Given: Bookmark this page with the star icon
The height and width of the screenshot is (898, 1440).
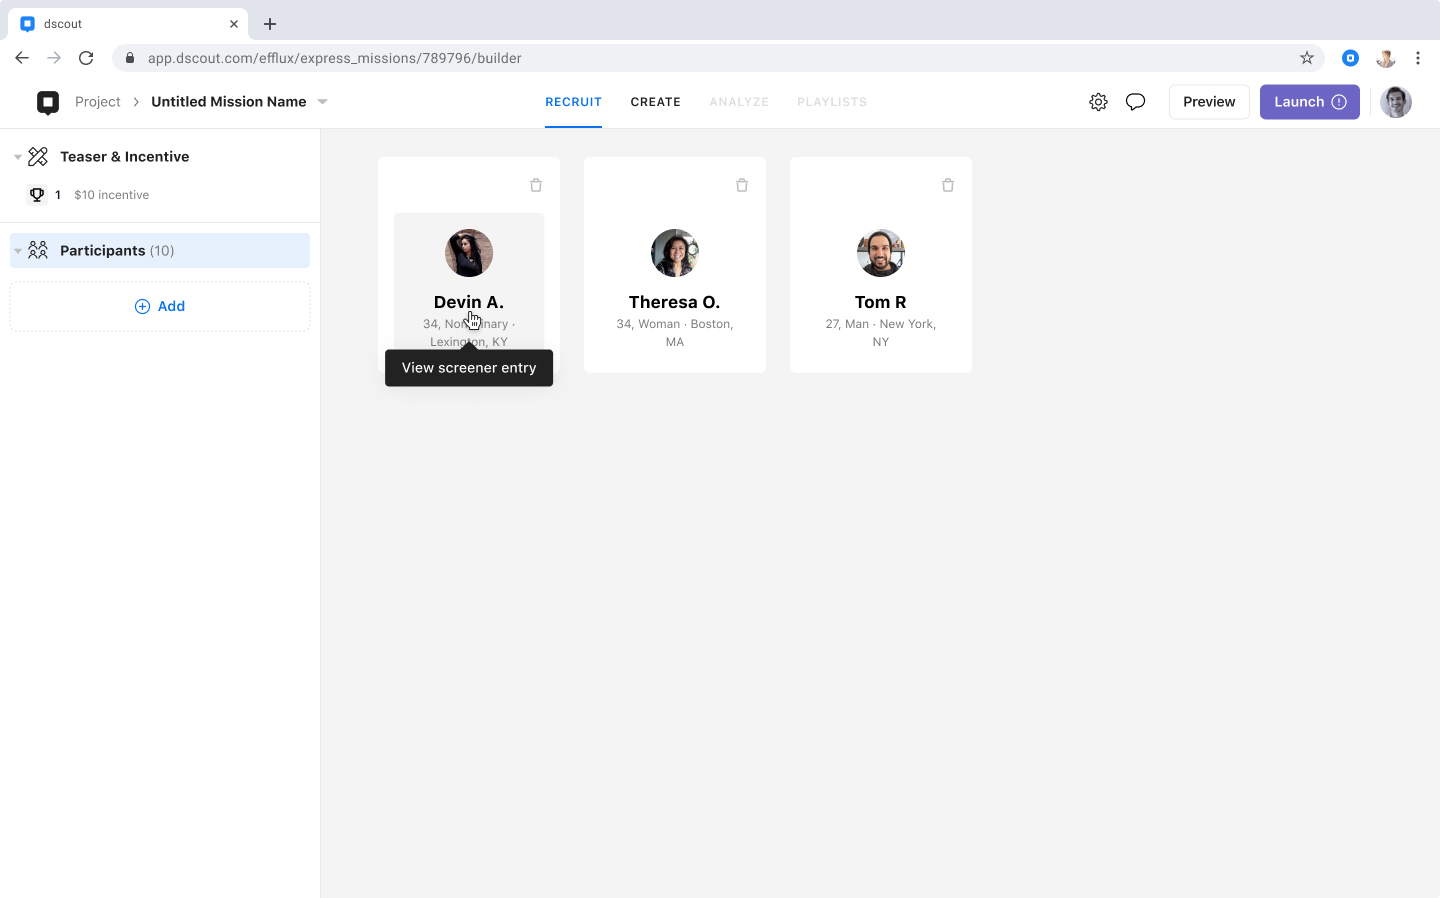Looking at the screenshot, I should click(x=1306, y=58).
